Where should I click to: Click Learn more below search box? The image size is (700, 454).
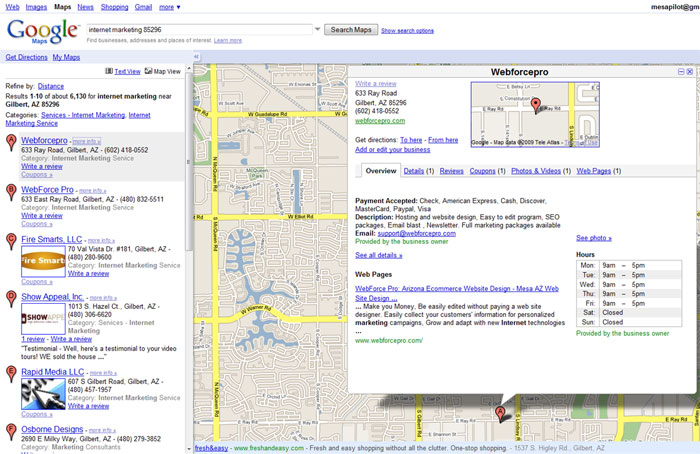(228, 40)
